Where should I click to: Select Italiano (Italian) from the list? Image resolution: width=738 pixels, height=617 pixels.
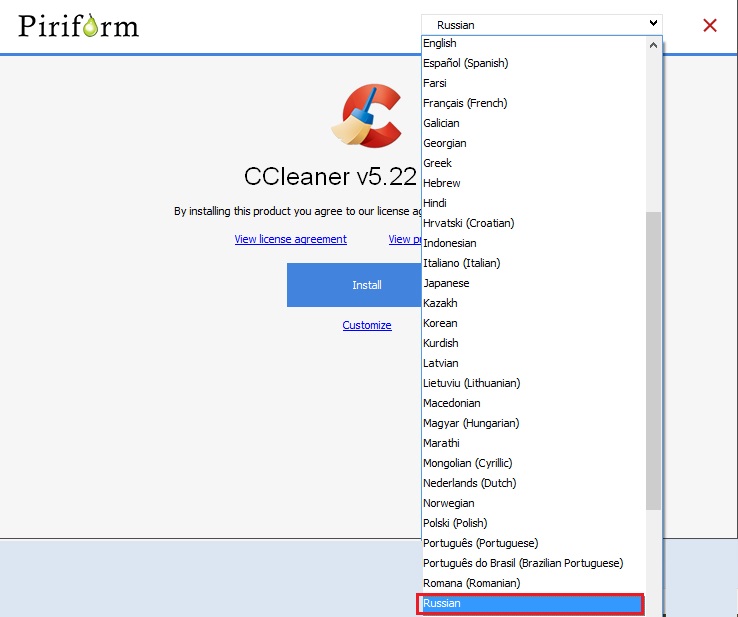point(534,263)
